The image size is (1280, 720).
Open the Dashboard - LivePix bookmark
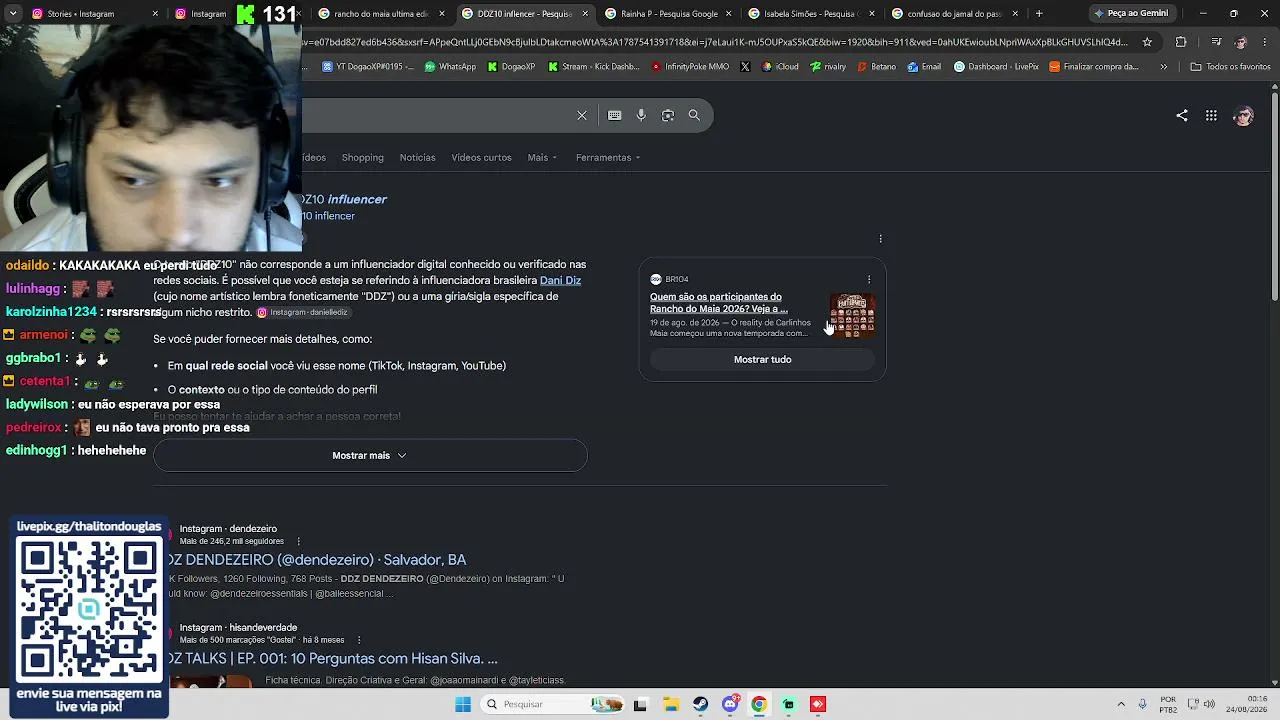click(x=997, y=67)
